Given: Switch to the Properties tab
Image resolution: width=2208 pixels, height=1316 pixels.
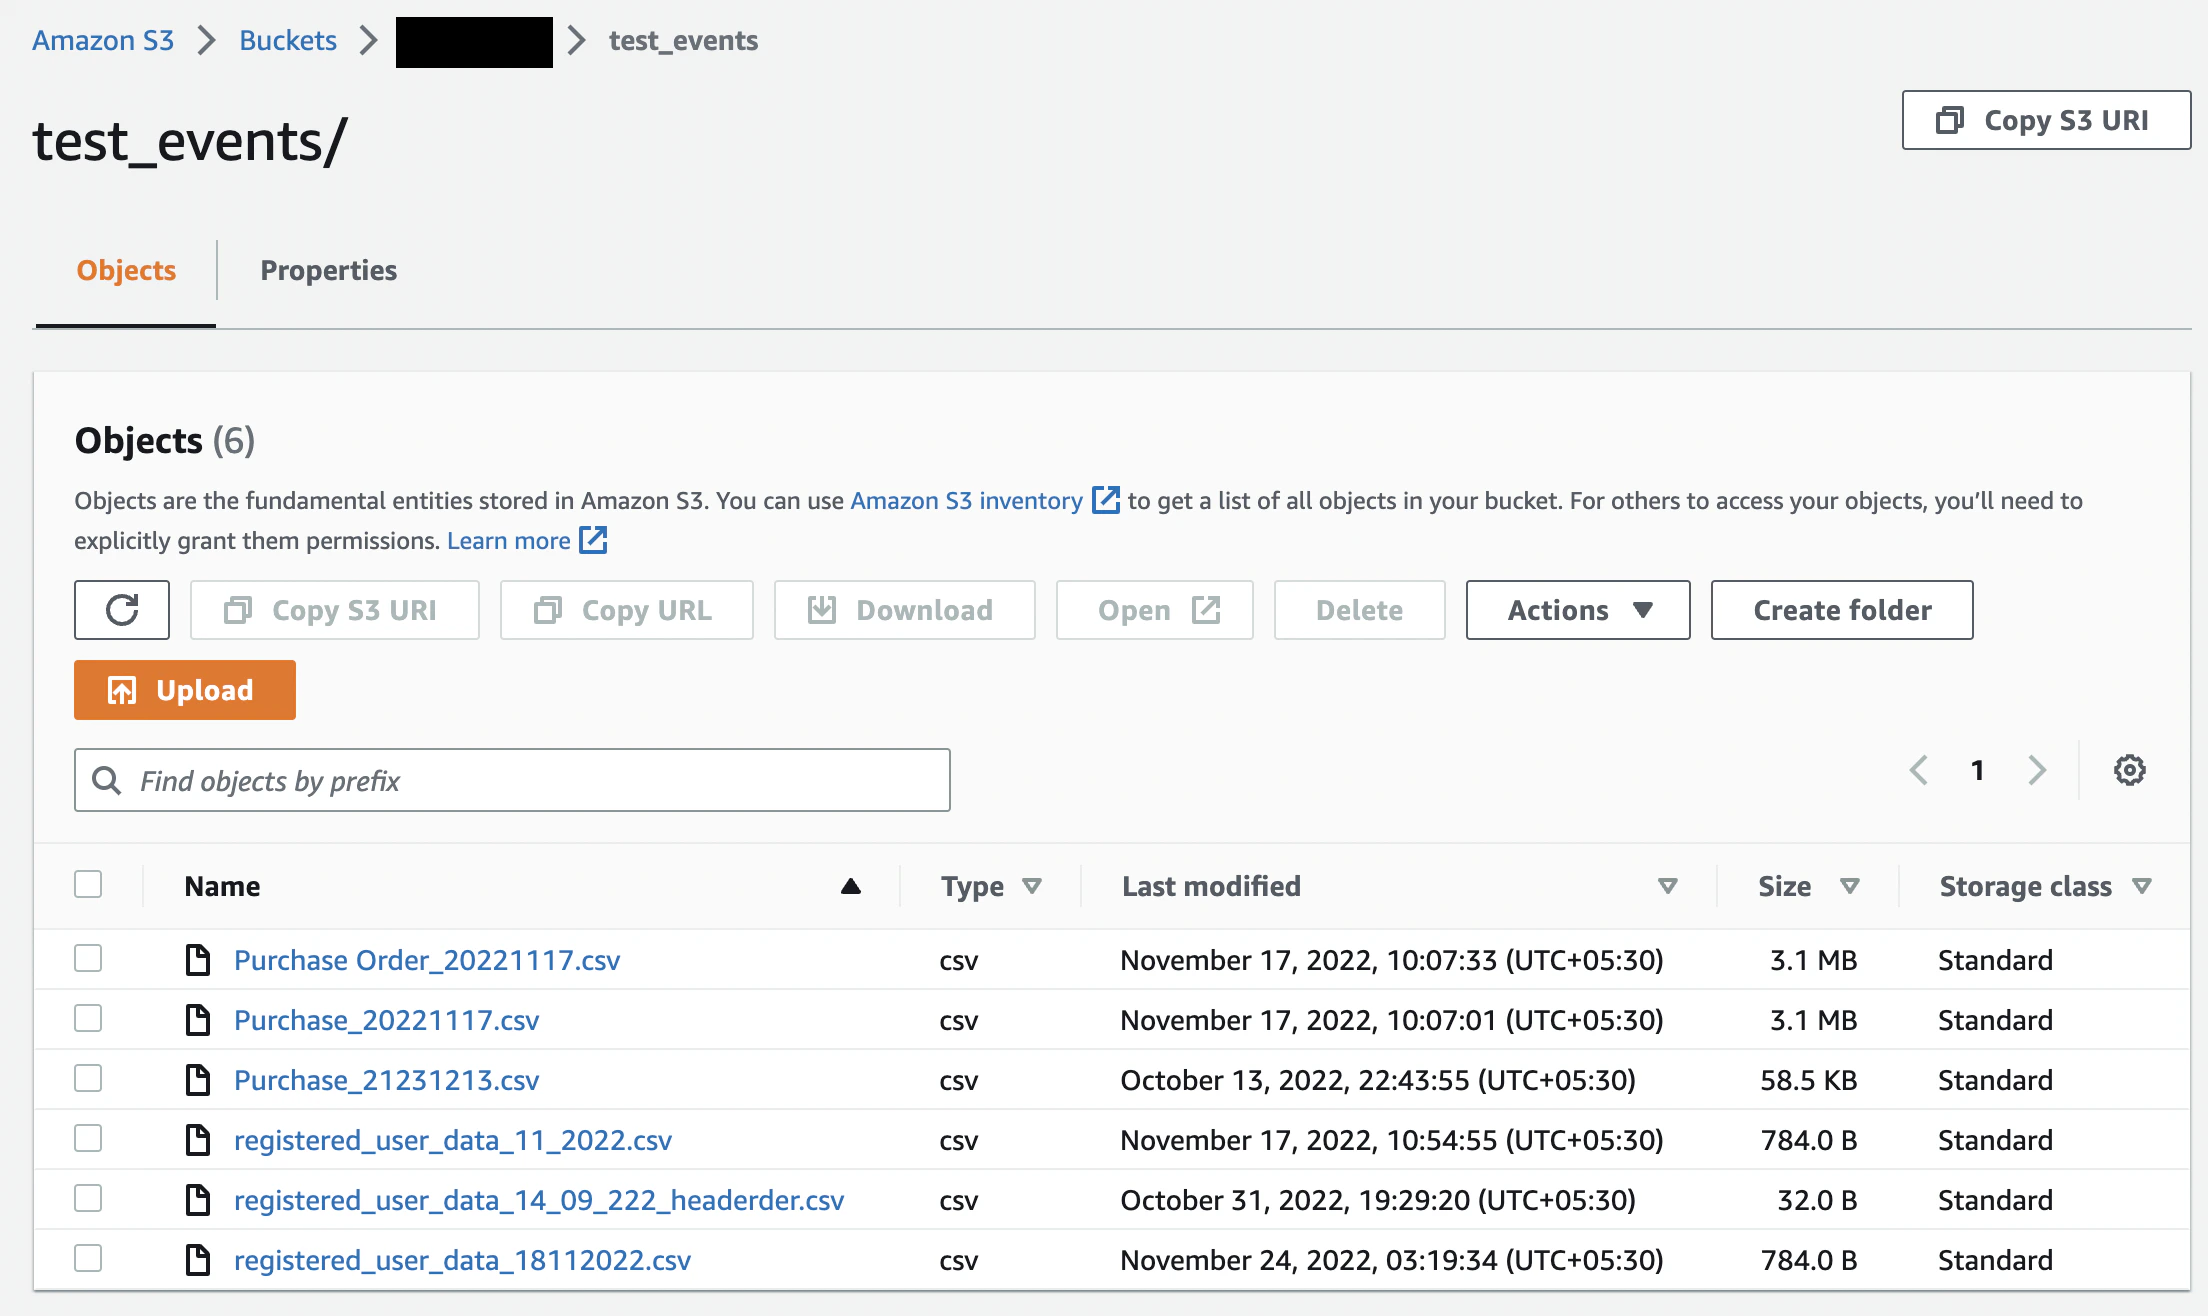Looking at the screenshot, I should coord(328,270).
